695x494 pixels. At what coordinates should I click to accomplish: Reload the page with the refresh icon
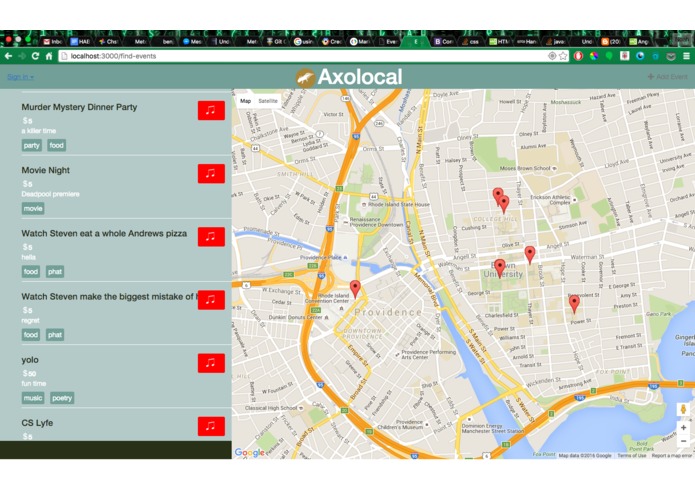35,56
